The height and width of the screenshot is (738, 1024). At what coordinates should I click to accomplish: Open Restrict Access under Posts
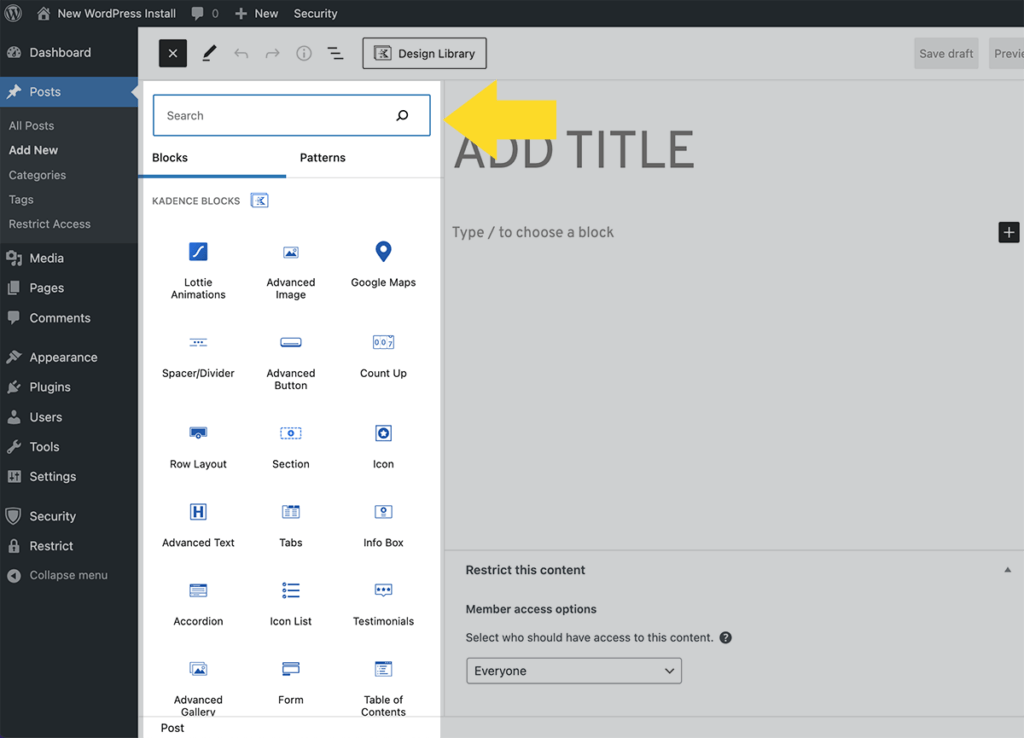50,224
